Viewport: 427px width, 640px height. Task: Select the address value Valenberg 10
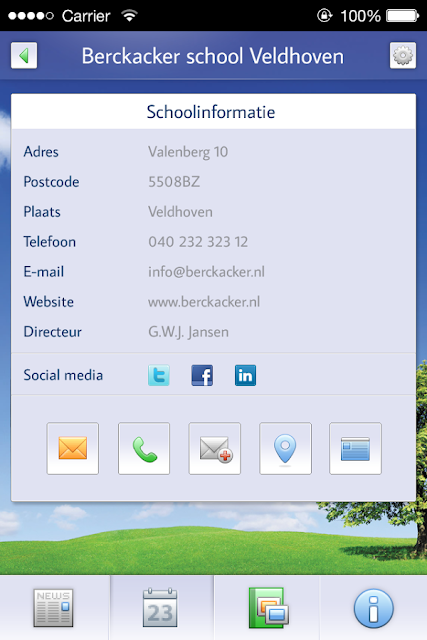(188, 152)
